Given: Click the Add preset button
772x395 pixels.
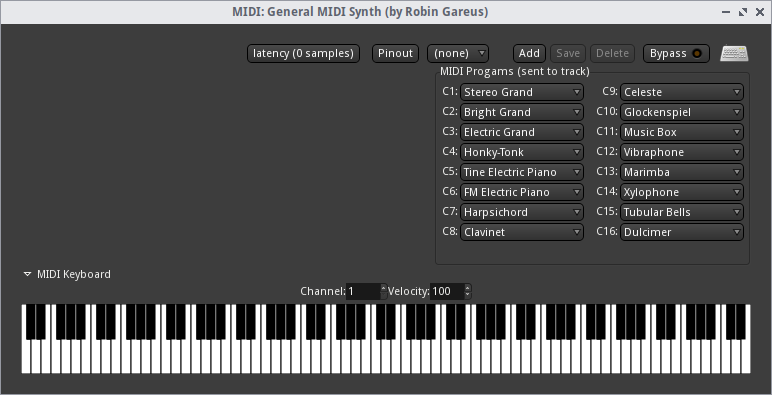Looking at the screenshot, I should click(529, 53).
